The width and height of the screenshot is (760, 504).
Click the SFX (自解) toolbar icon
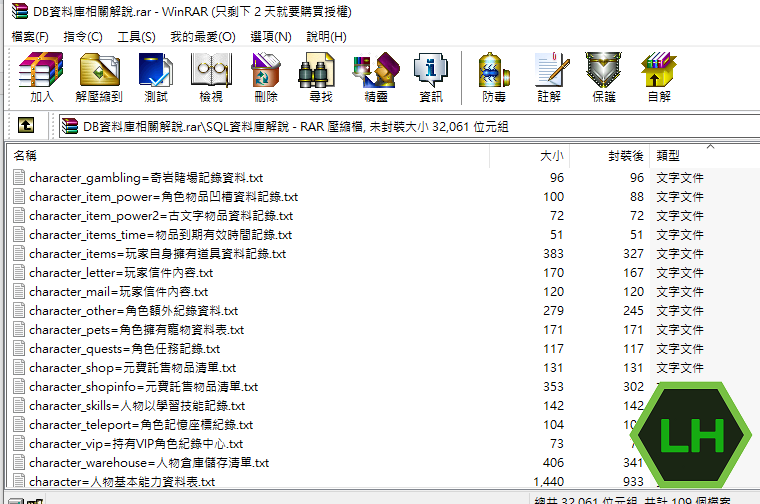[x=659, y=78]
